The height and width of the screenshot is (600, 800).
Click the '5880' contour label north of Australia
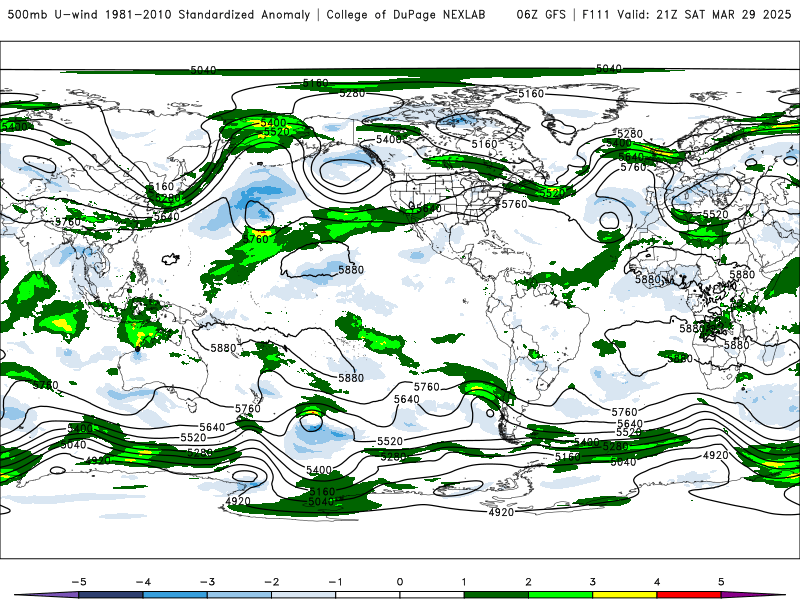[x=223, y=348]
